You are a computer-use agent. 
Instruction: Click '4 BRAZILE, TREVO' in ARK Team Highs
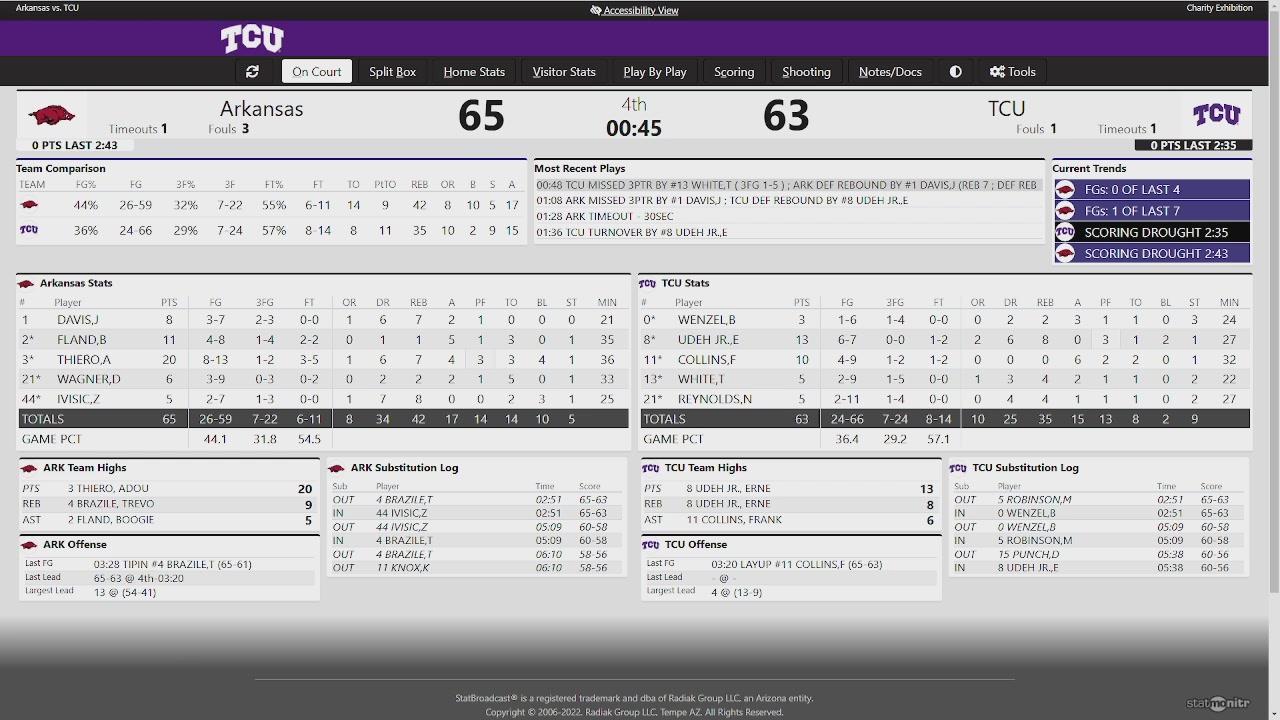(111, 505)
